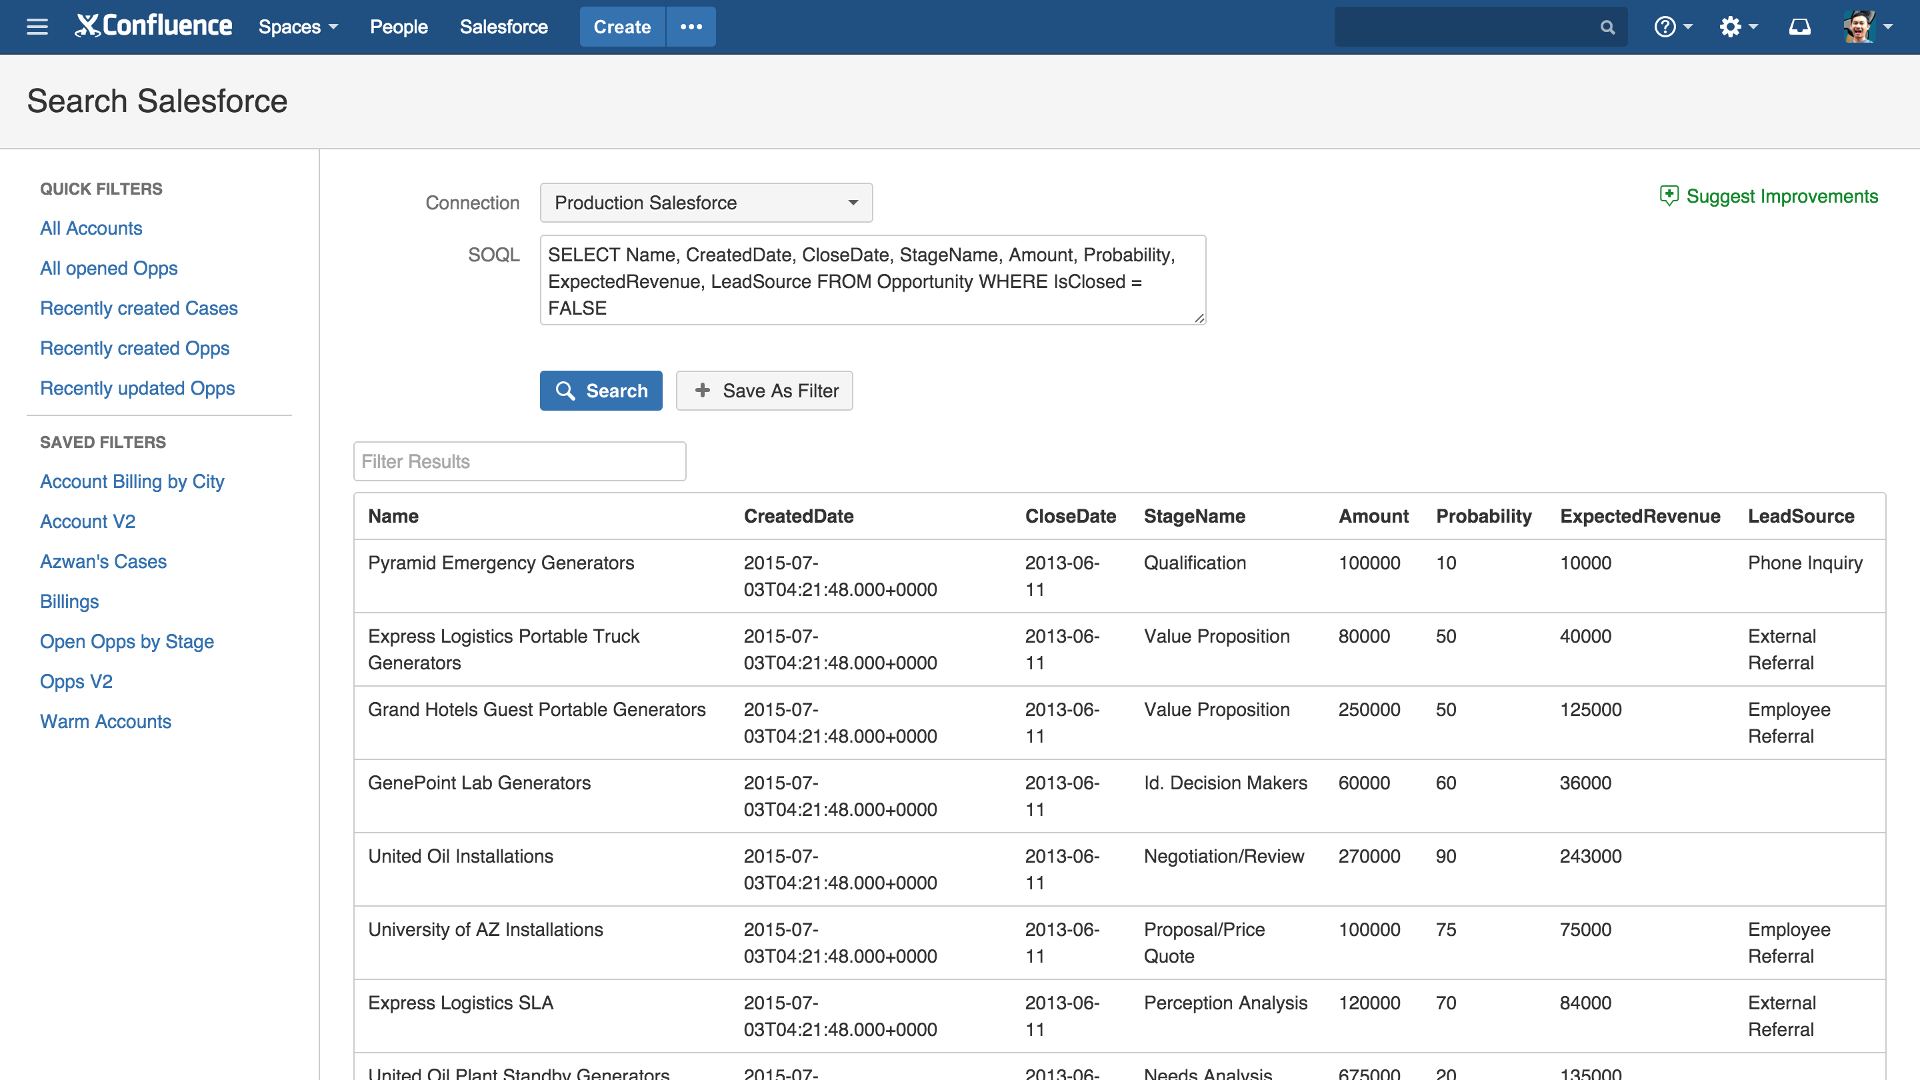
Task: Check the notifications bell
Action: click(x=1800, y=27)
